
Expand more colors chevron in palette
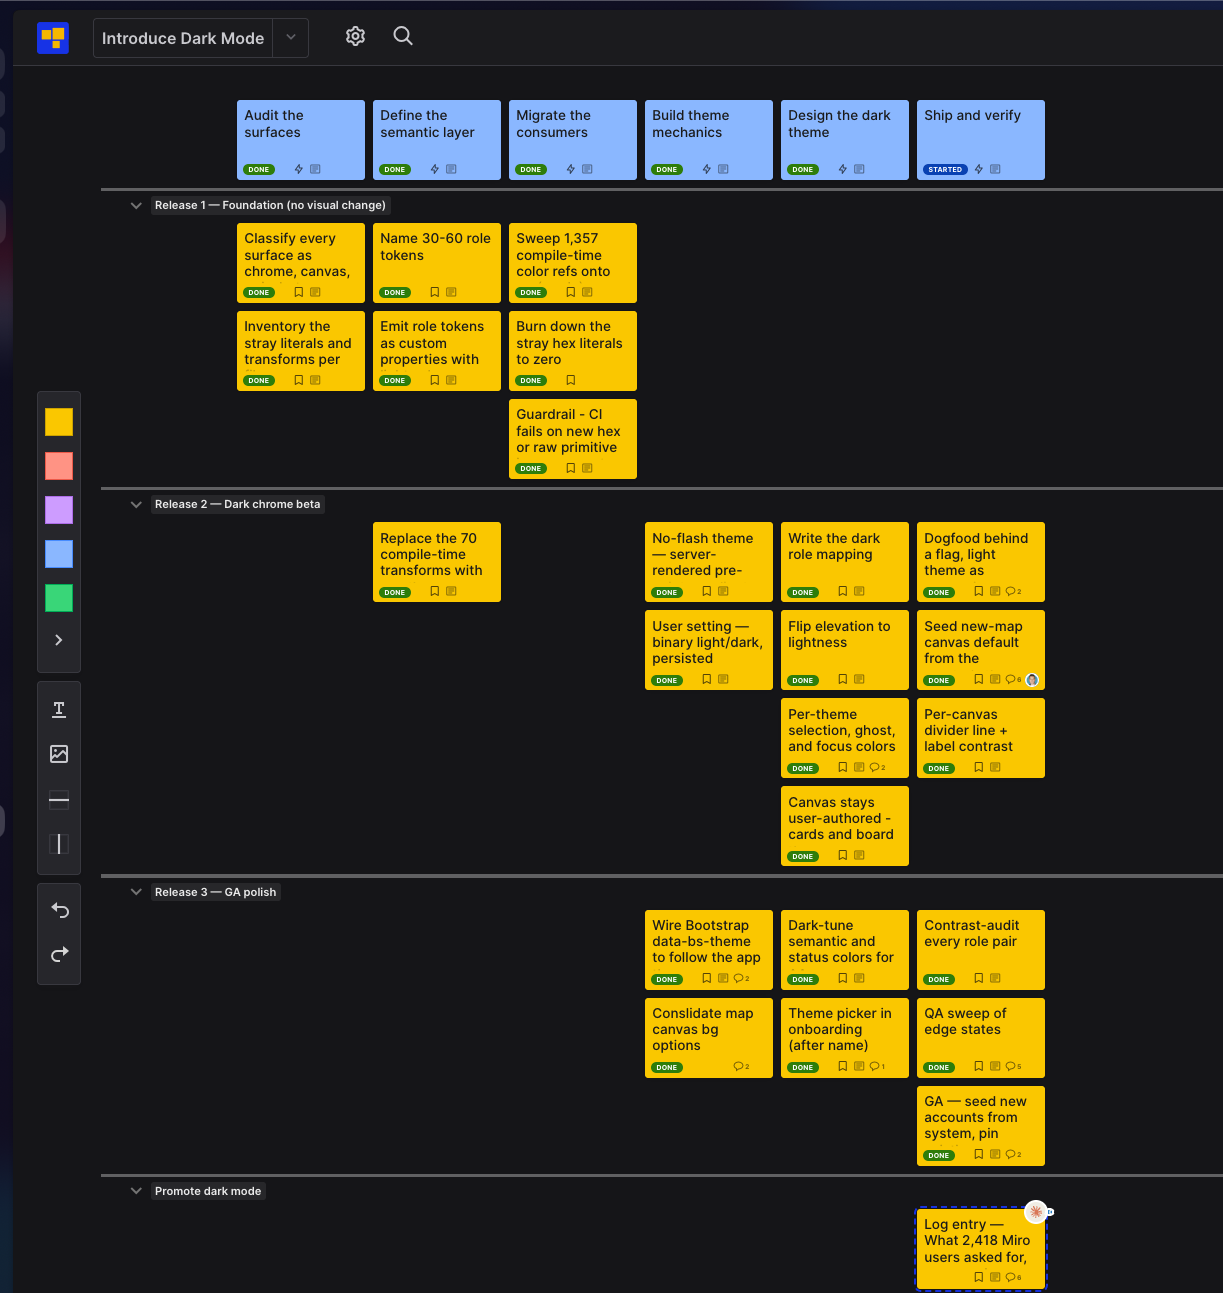point(59,640)
